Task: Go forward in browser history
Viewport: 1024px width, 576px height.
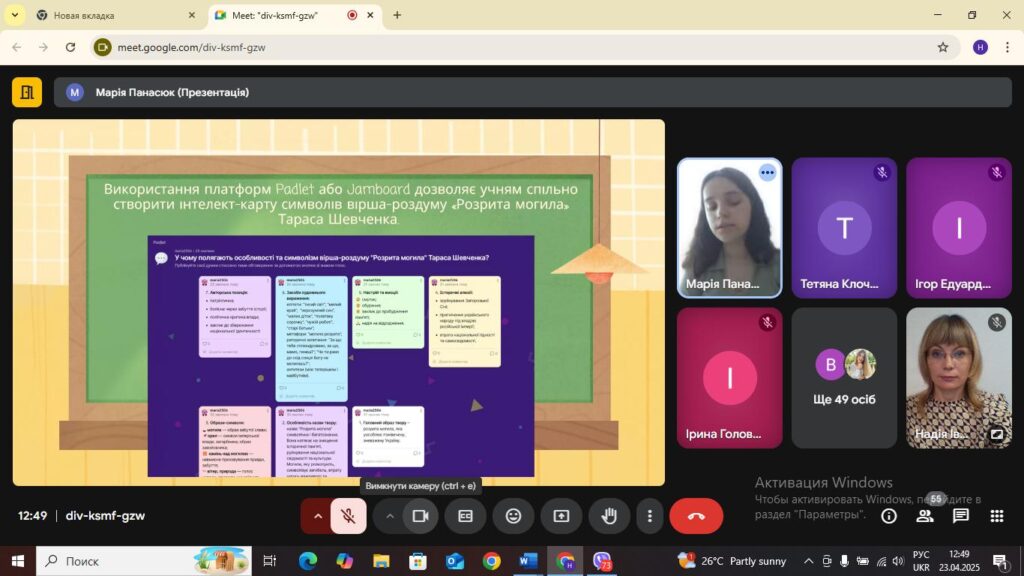Action: click(43, 47)
